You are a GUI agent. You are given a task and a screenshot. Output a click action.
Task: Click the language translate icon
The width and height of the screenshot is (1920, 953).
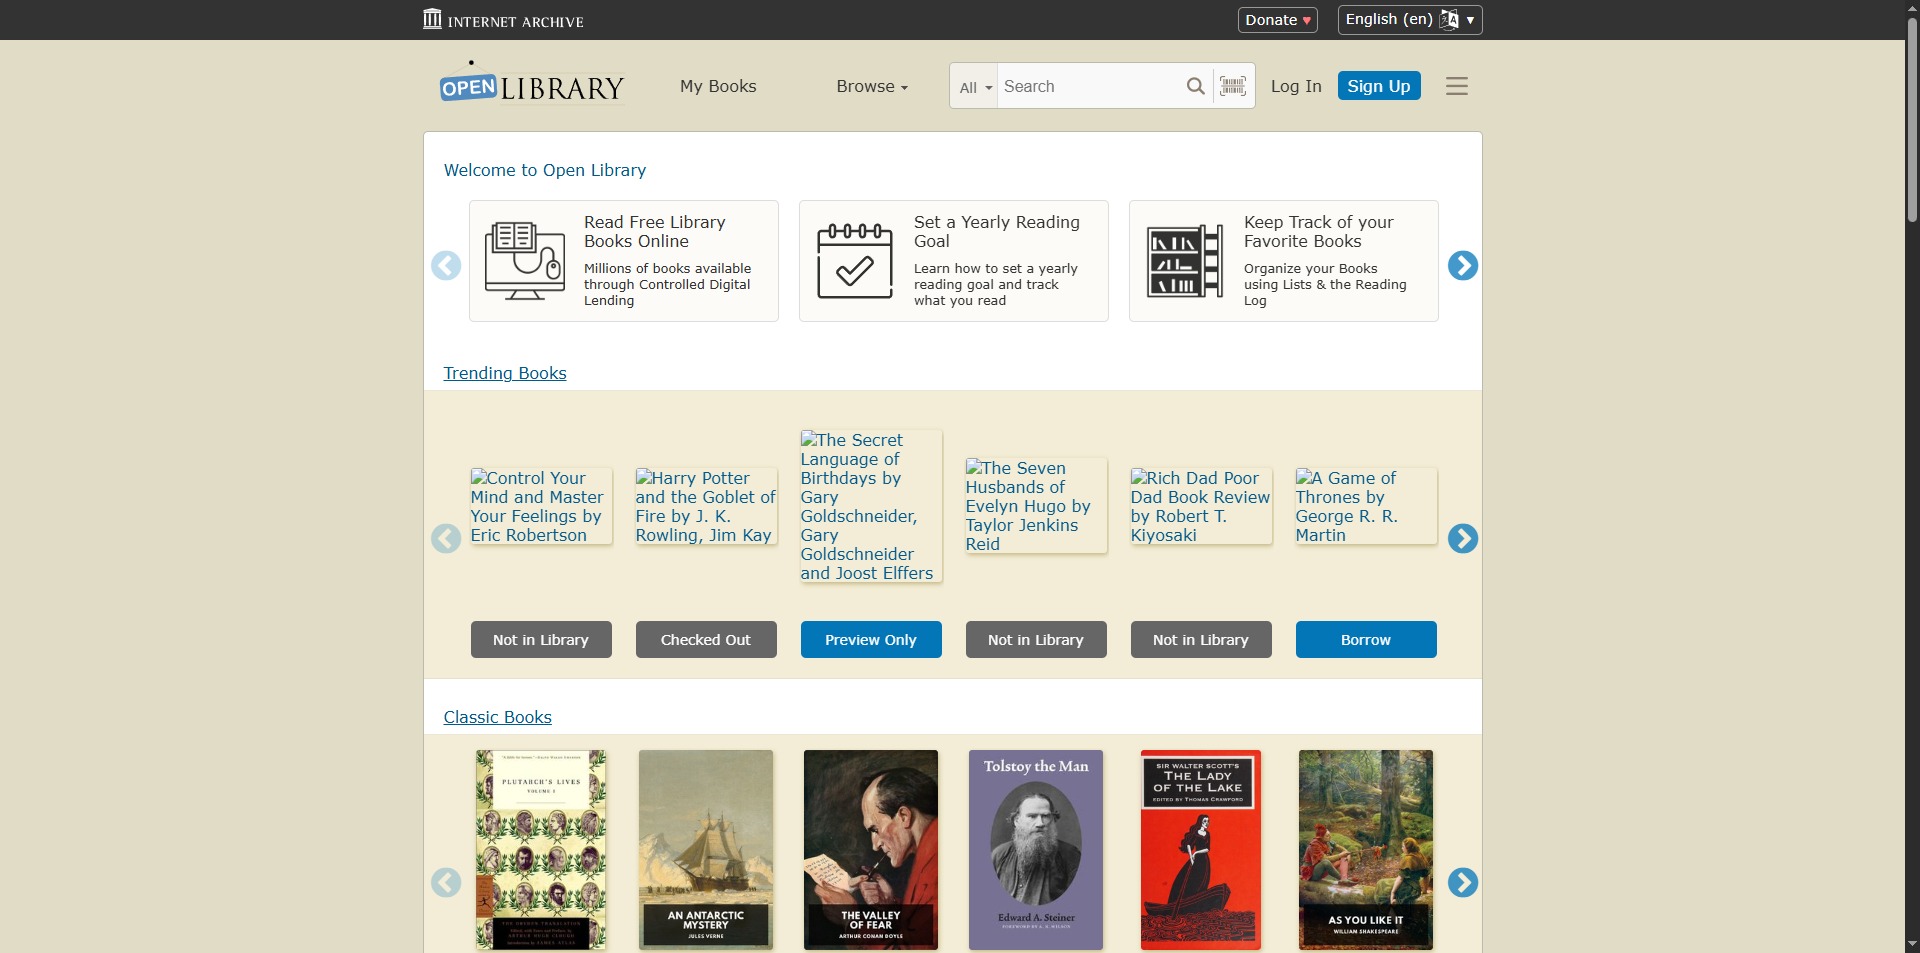[1449, 19]
